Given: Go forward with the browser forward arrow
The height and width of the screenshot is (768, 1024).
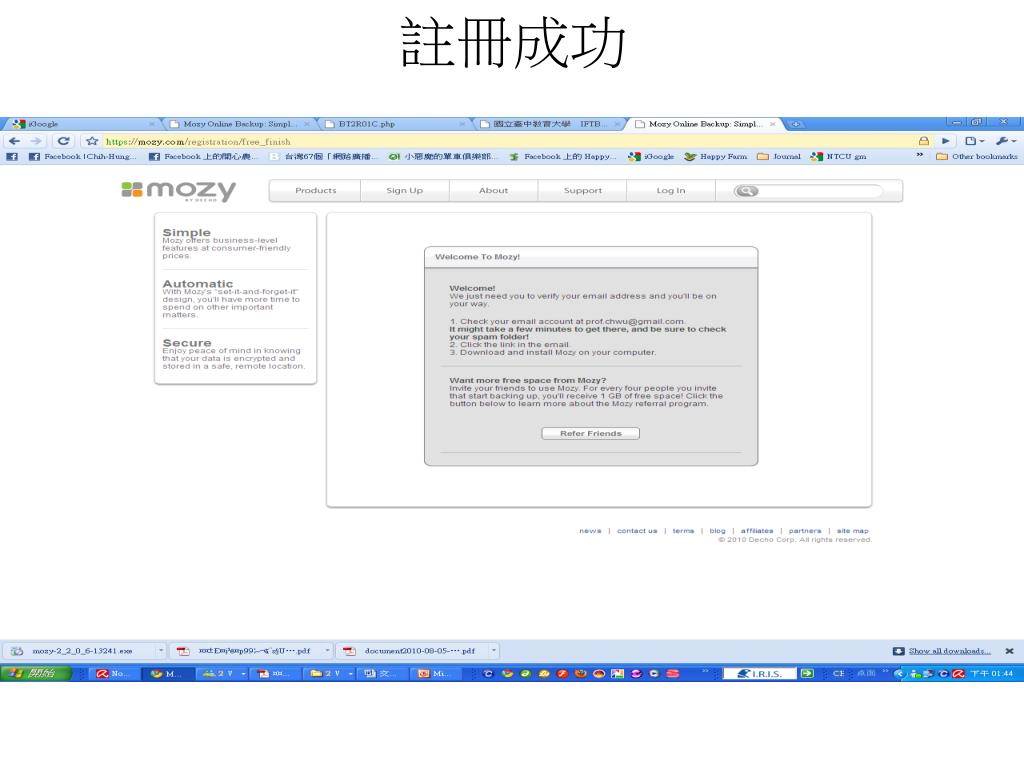Looking at the screenshot, I should 36,141.
